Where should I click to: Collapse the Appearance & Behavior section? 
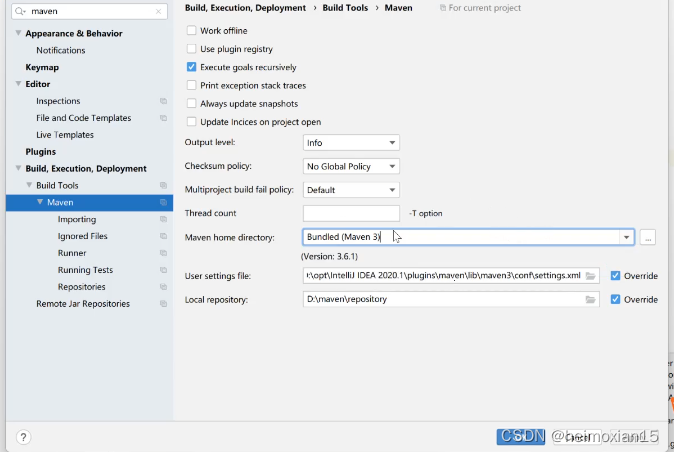point(19,33)
